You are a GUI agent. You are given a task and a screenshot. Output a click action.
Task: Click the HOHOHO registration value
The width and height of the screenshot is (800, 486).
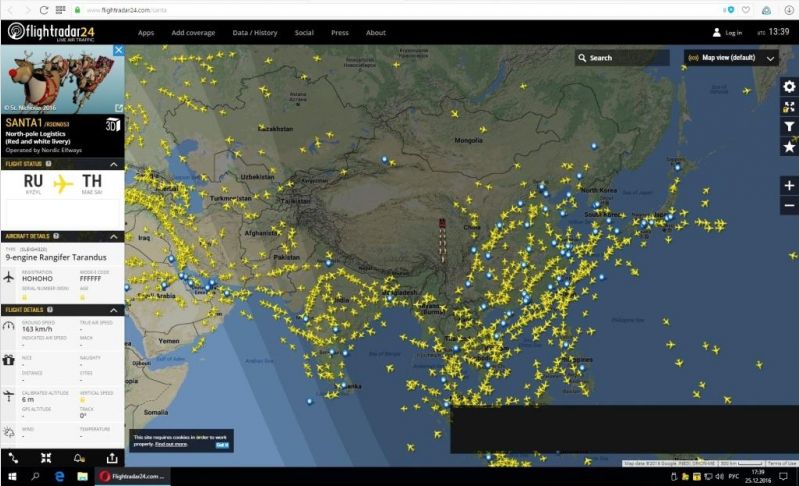pyautogui.click(x=37, y=279)
